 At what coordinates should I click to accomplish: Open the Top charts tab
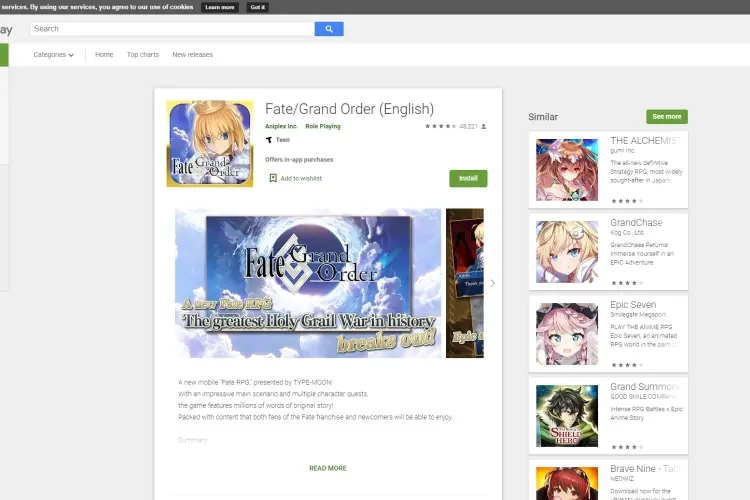point(143,55)
